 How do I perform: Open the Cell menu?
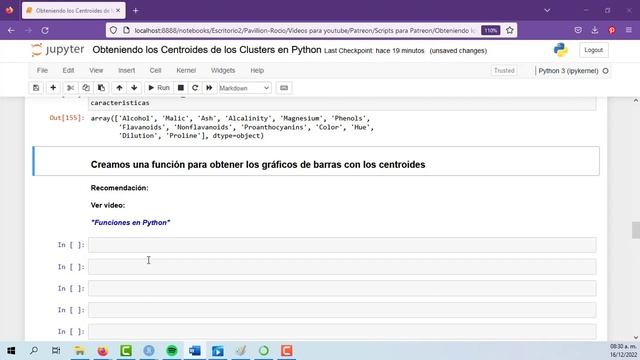(156, 70)
